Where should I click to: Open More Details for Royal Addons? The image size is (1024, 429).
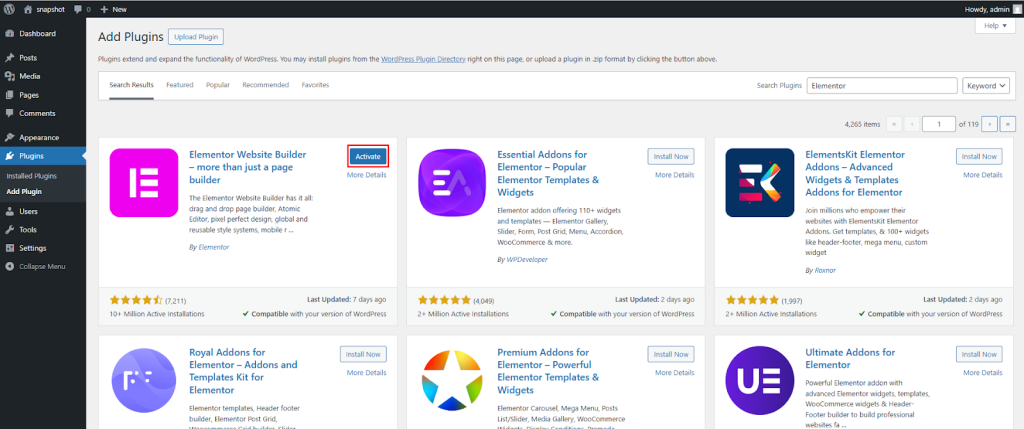[366, 373]
